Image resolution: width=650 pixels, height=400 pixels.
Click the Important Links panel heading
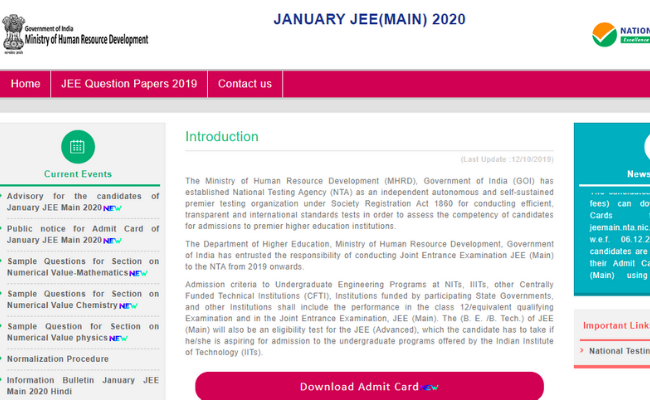point(615,325)
